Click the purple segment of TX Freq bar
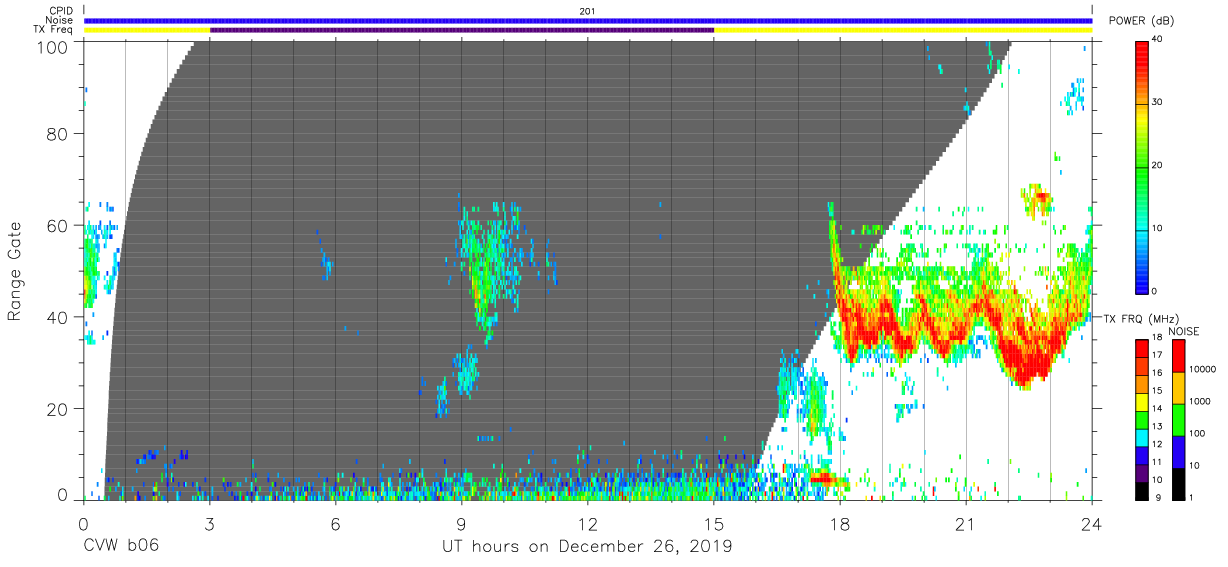Viewport: 1228px width, 567px height. click(462, 30)
